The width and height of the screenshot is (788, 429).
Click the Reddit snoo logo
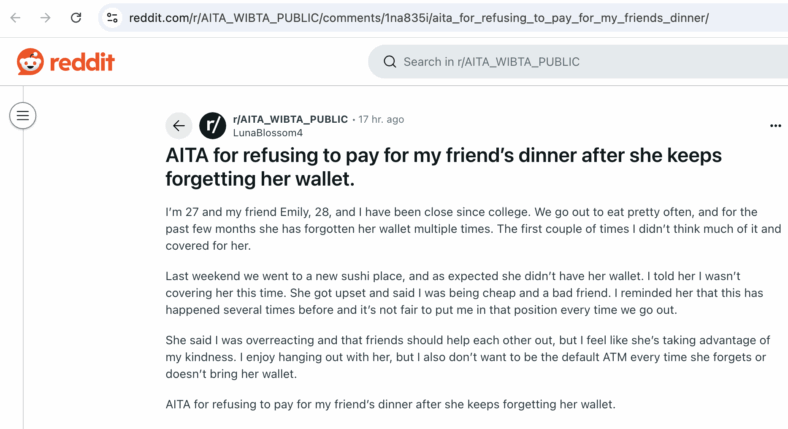(x=30, y=62)
